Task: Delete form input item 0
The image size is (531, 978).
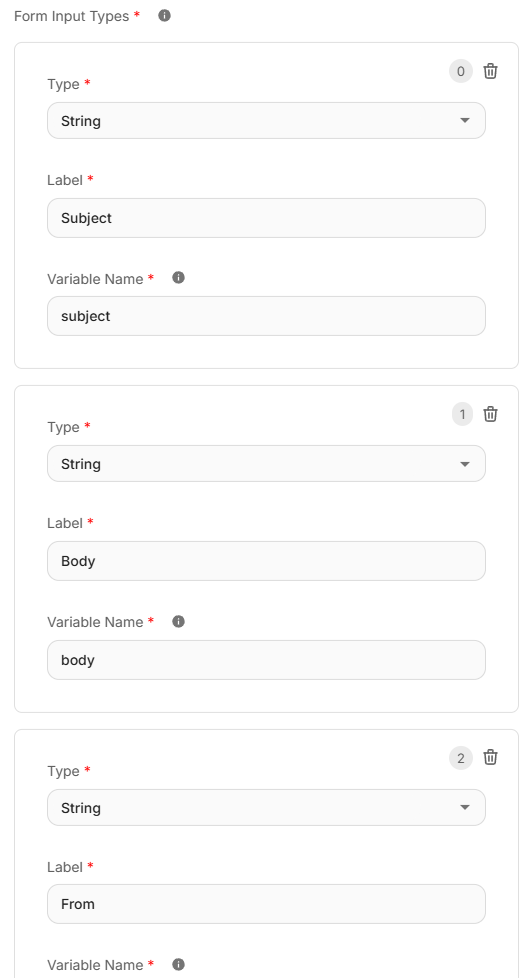Action: [490, 71]
